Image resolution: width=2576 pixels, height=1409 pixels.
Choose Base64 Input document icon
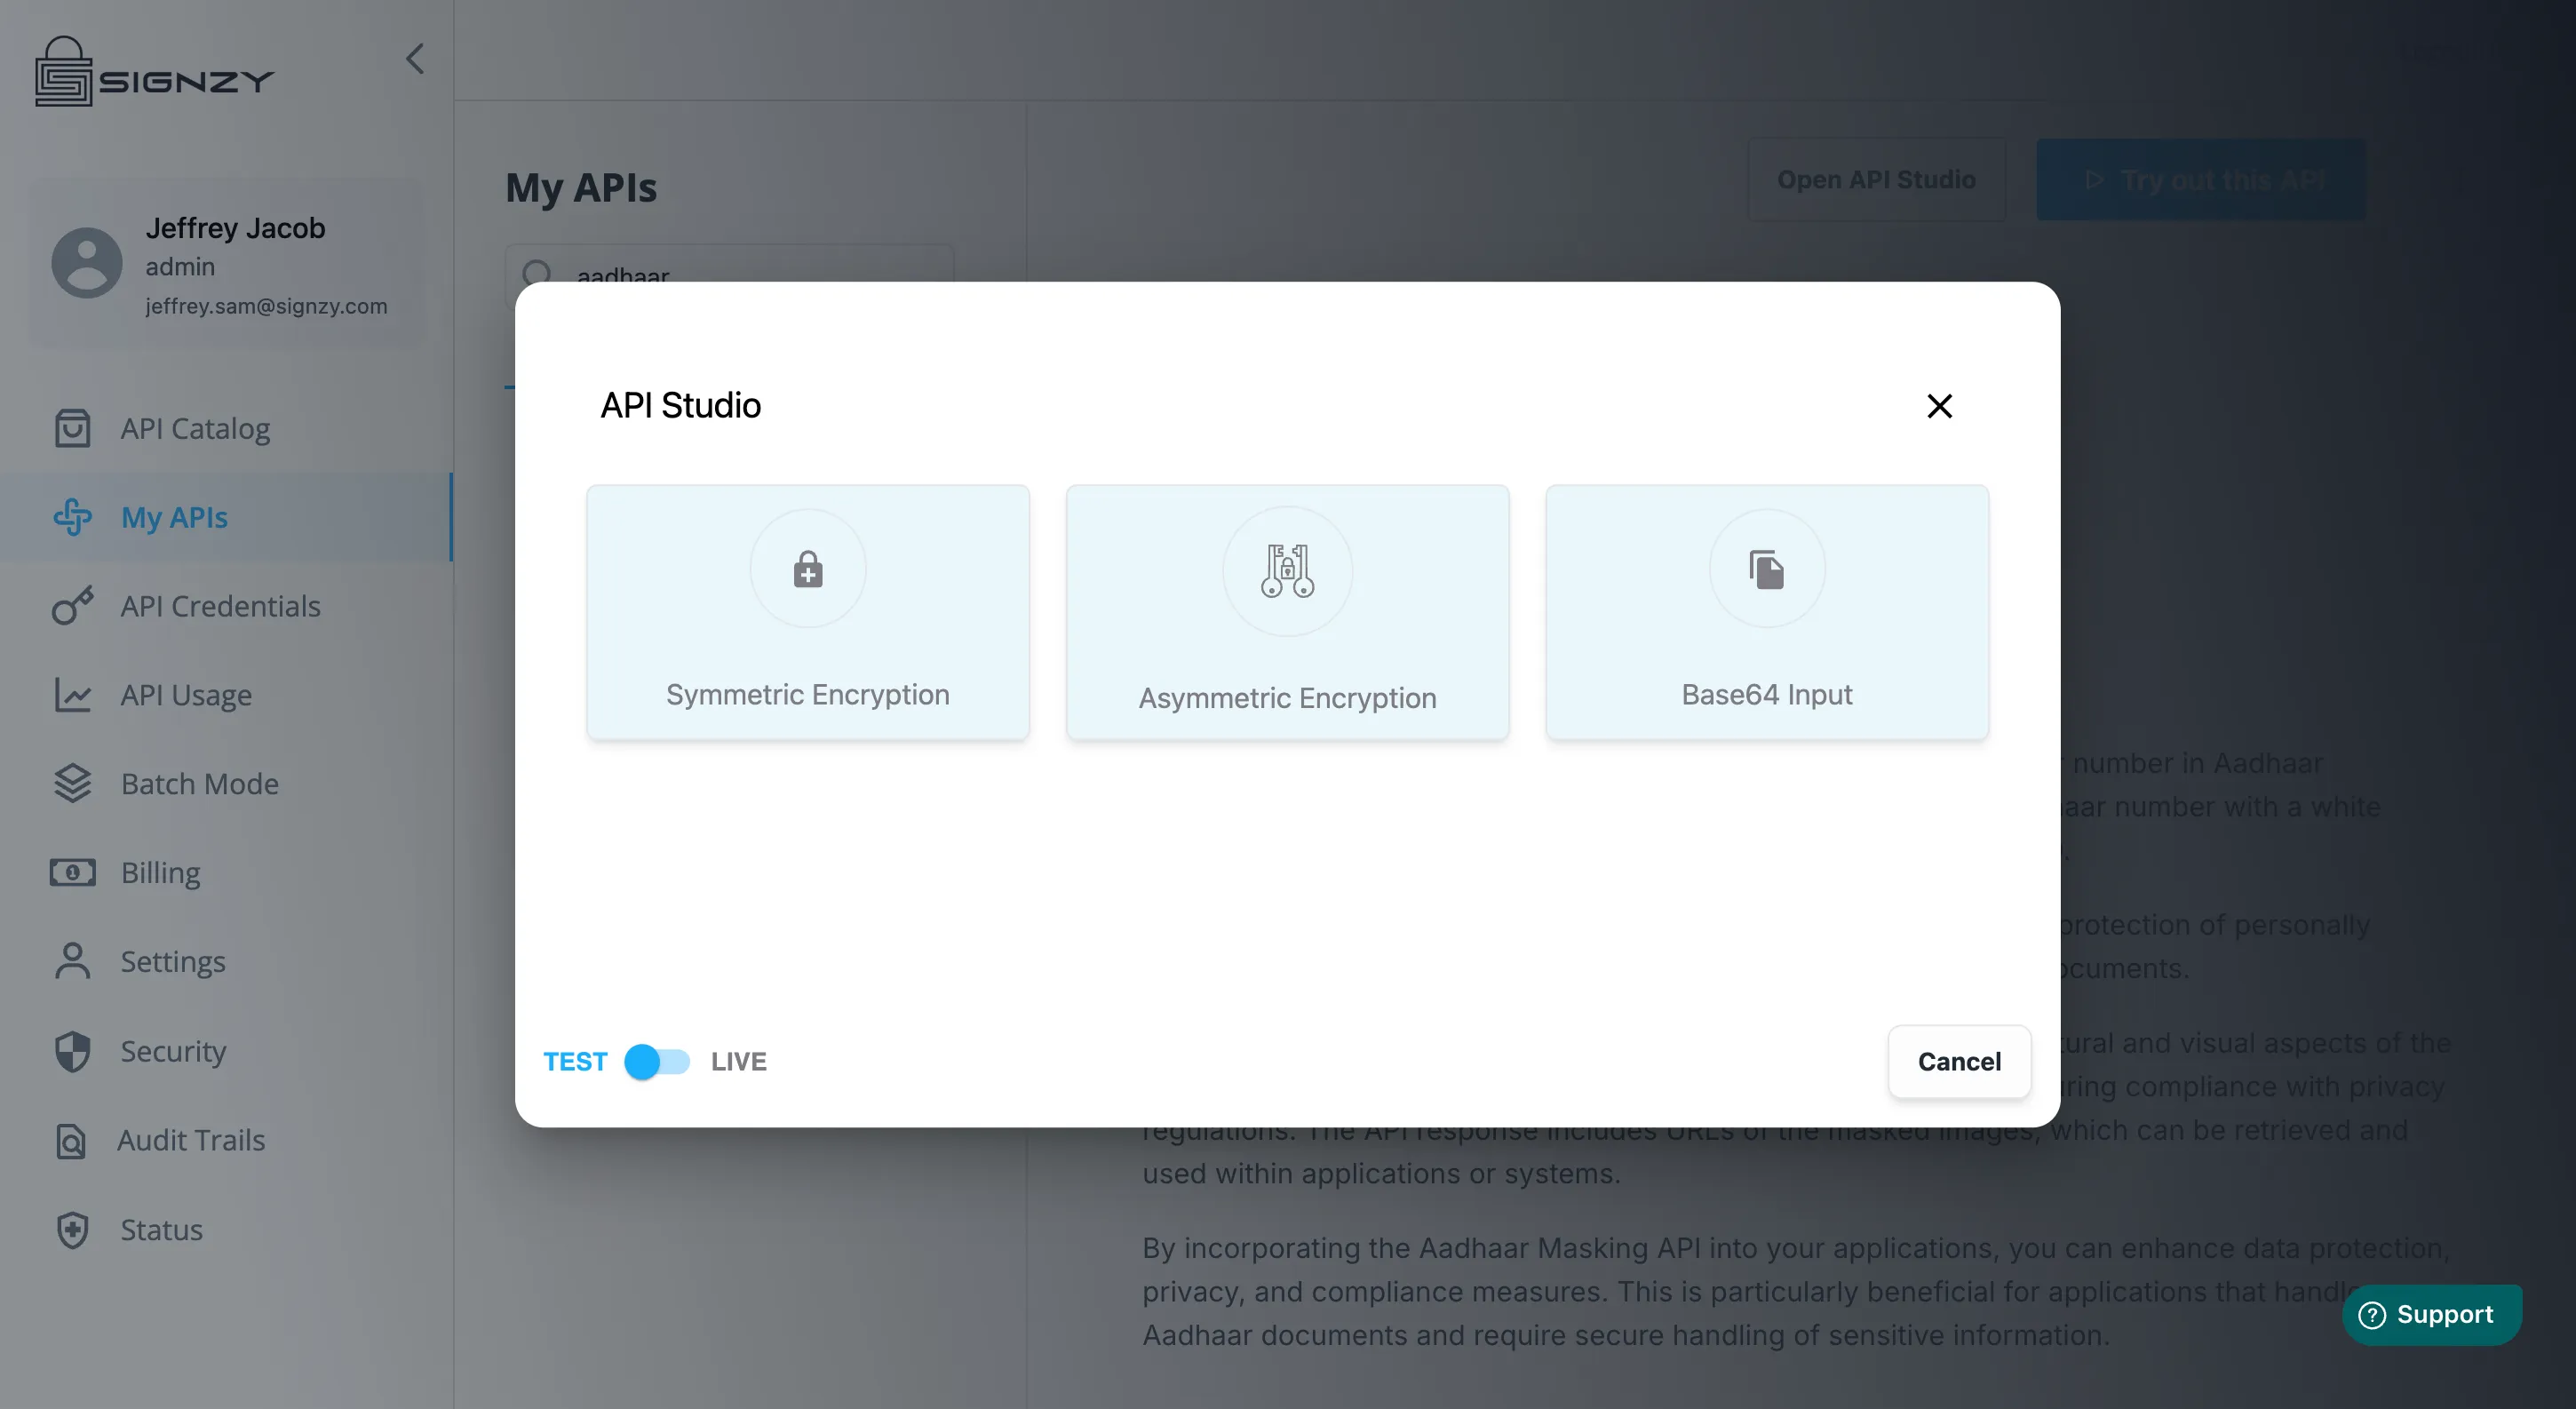coord(1767,569)
